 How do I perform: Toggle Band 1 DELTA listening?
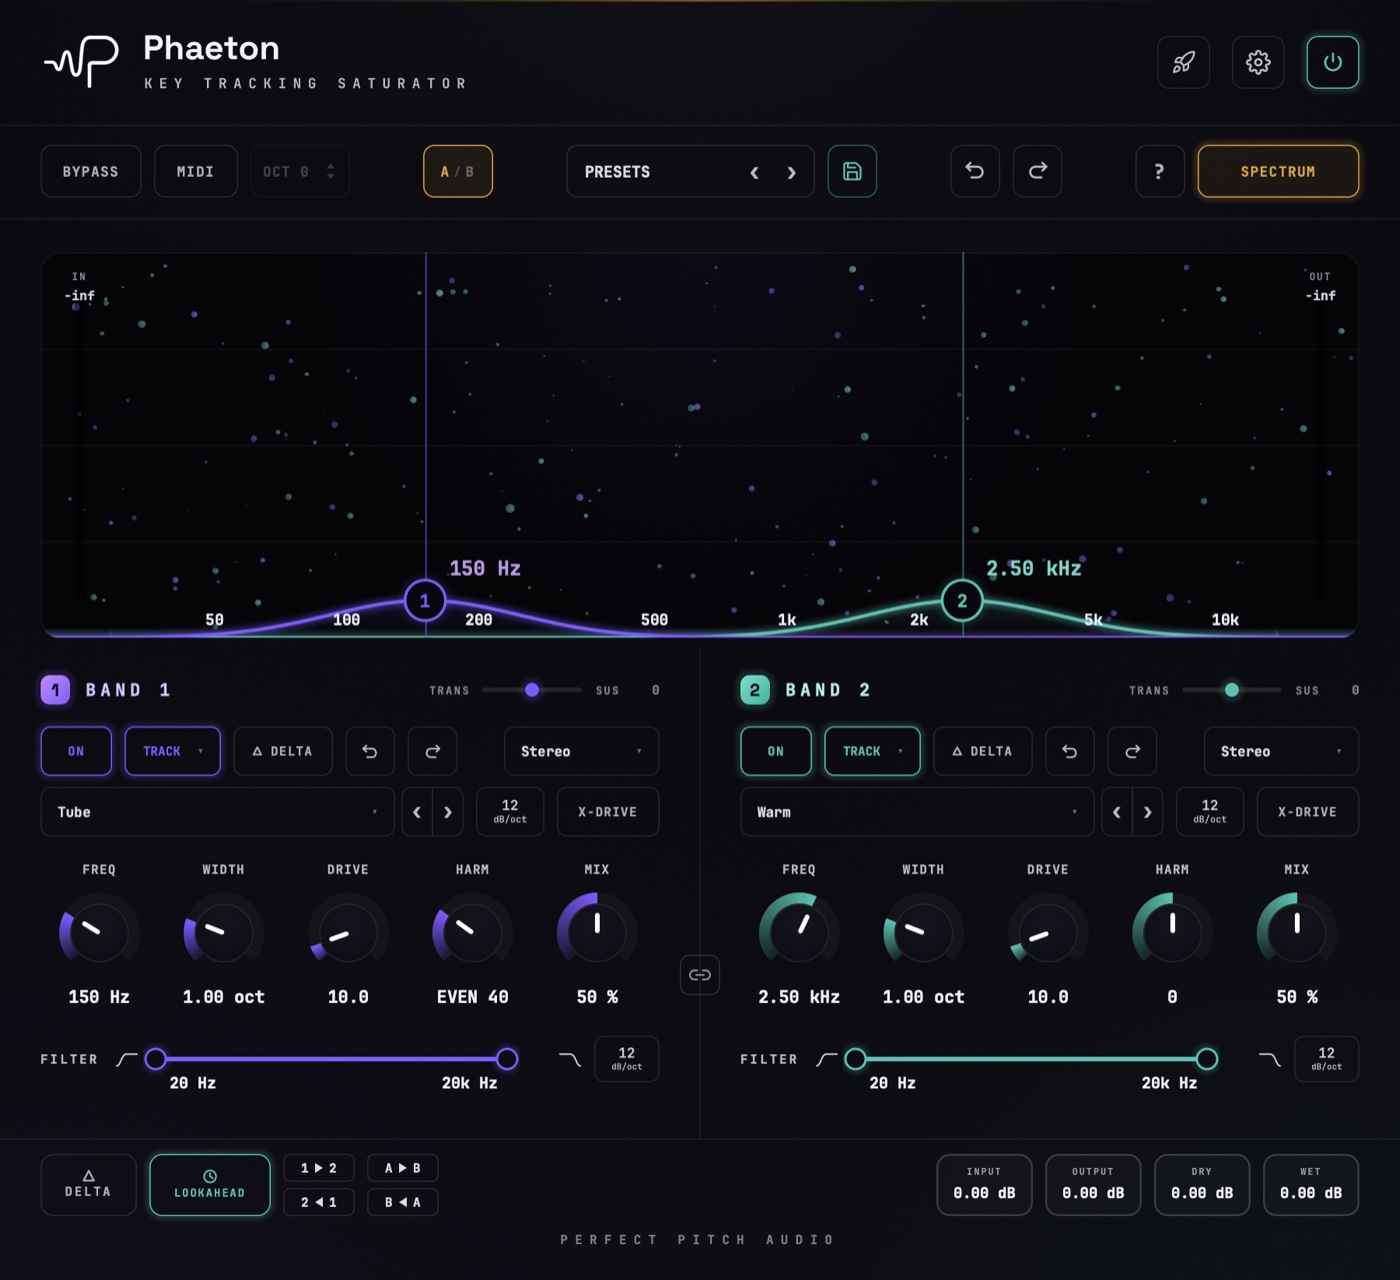283,751
